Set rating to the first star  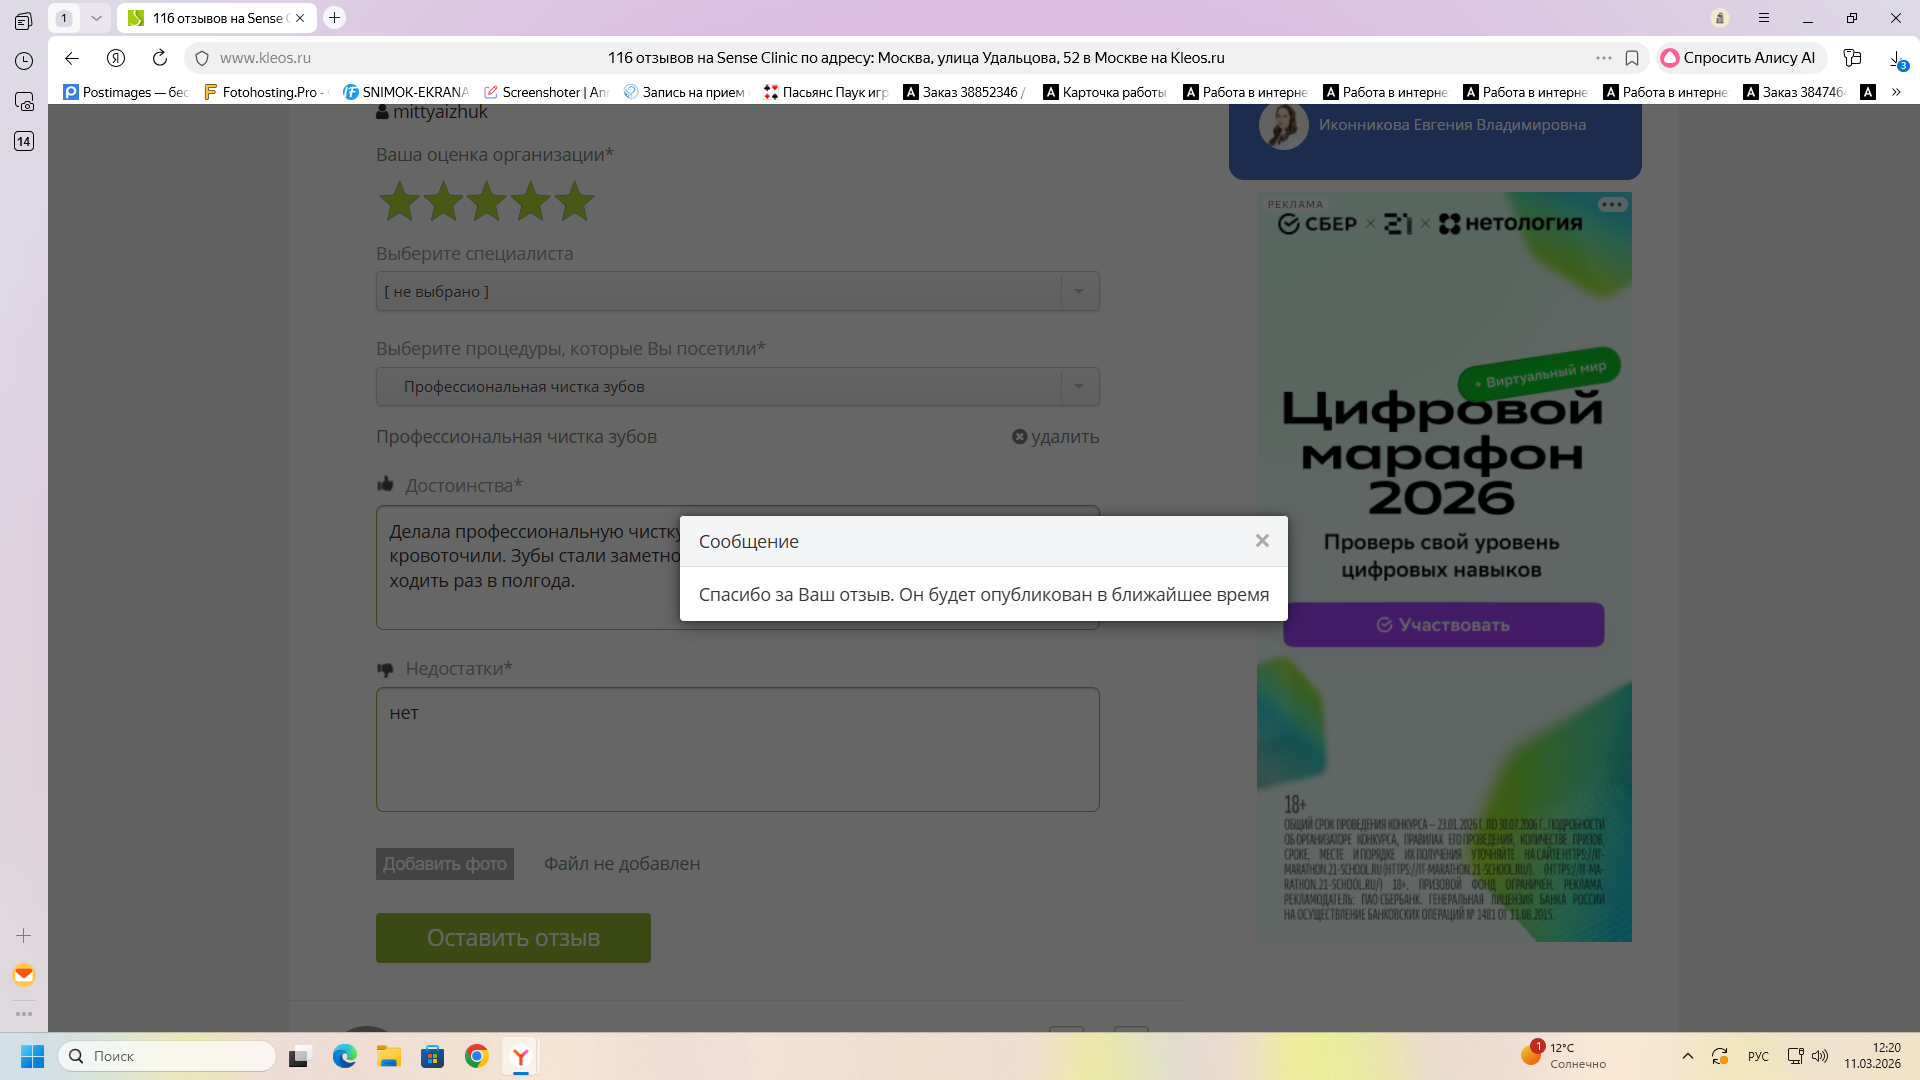tap(399, 202)
